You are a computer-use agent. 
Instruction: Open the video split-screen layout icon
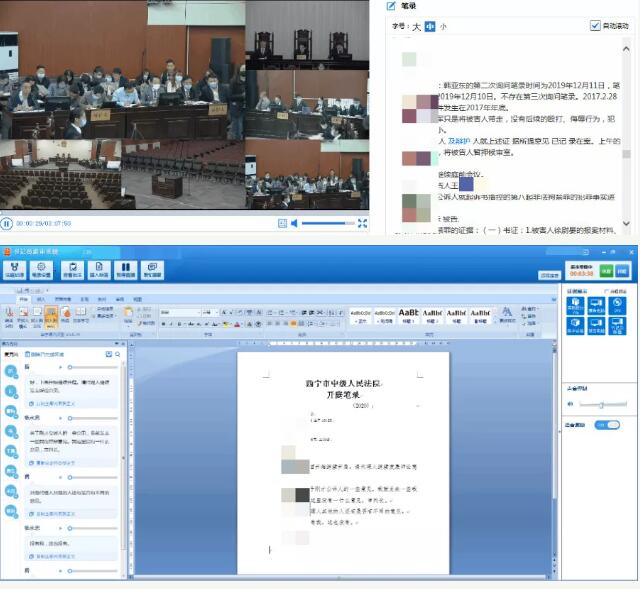coord(282,223)
